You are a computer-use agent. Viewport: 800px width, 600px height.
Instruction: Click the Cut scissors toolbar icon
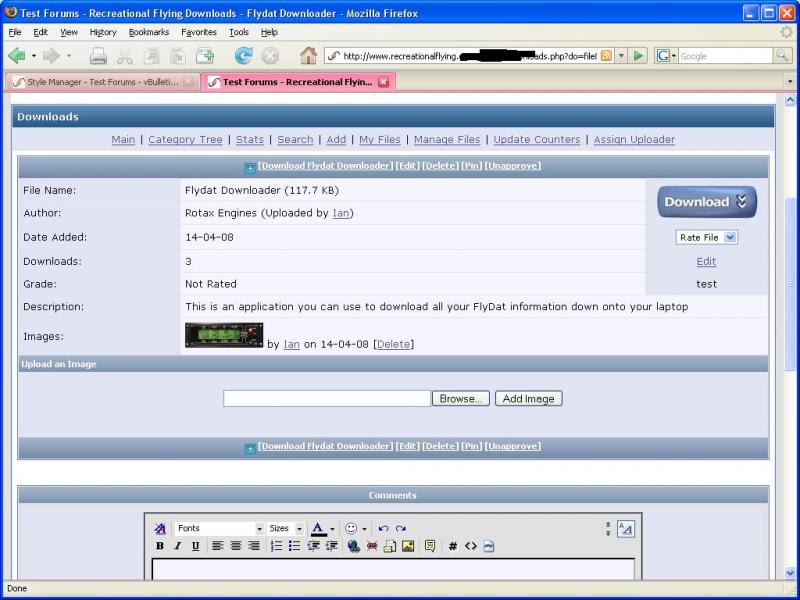[x=124, y=56]
